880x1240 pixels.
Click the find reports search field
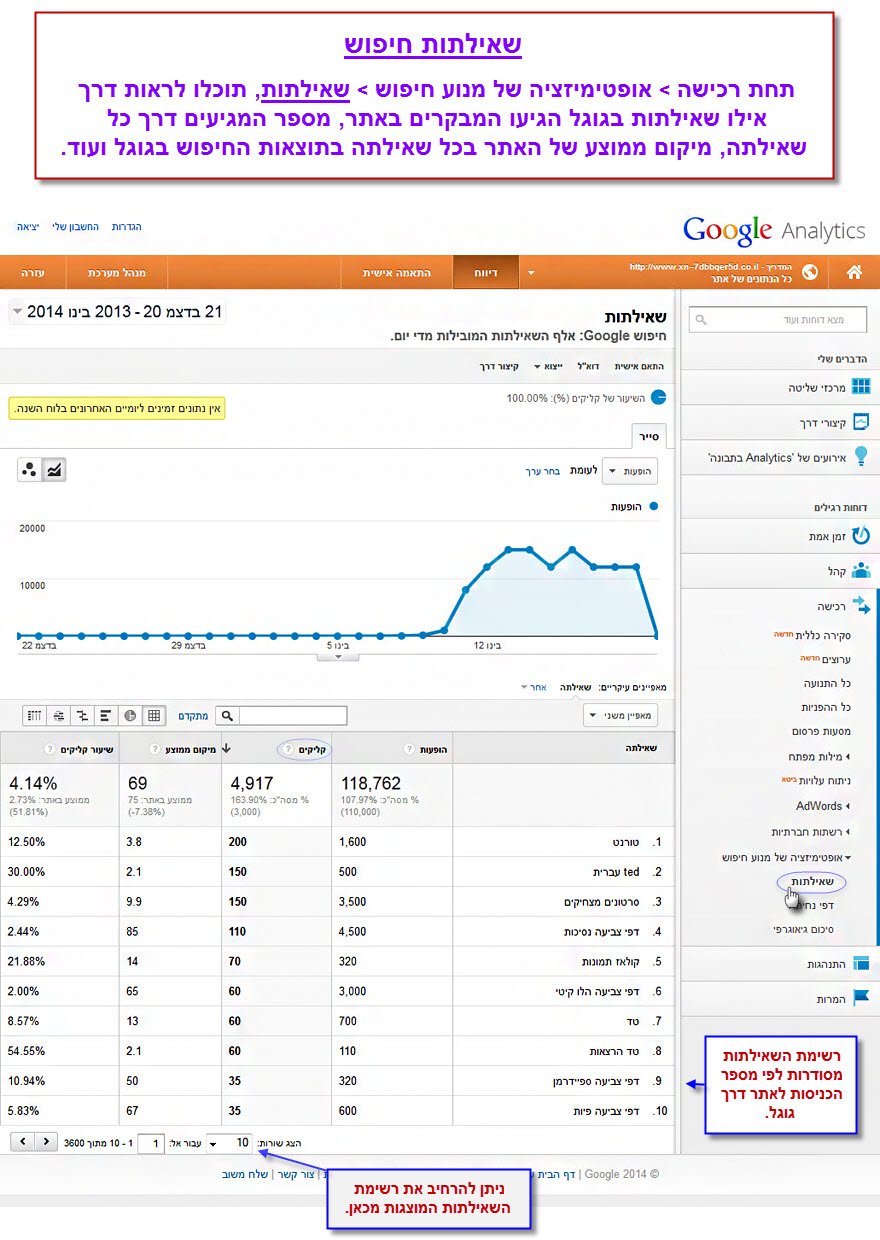click(x=777, y=319)
